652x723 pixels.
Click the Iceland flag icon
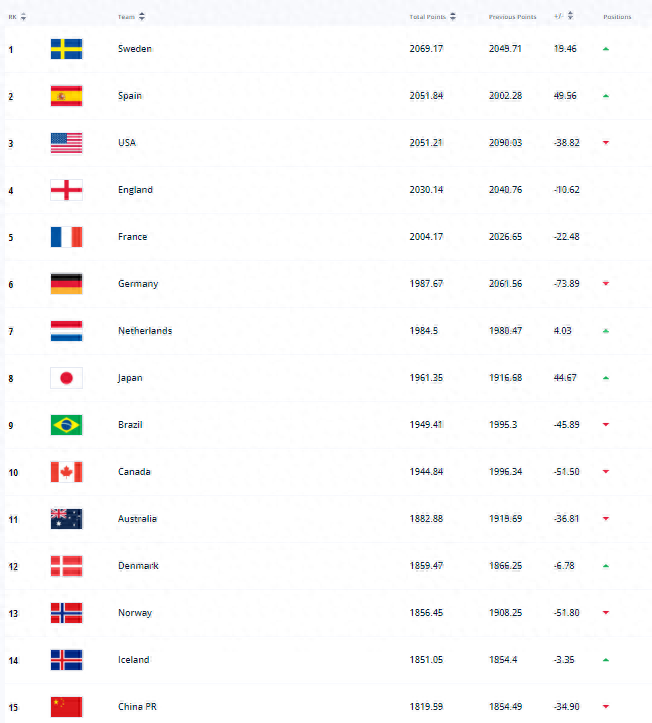(66, 660)
